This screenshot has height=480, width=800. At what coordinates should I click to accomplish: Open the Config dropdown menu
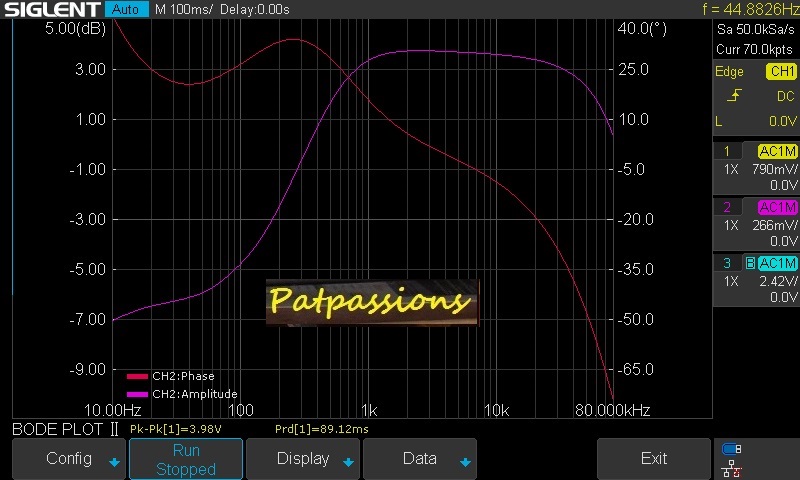click(69, 459)
